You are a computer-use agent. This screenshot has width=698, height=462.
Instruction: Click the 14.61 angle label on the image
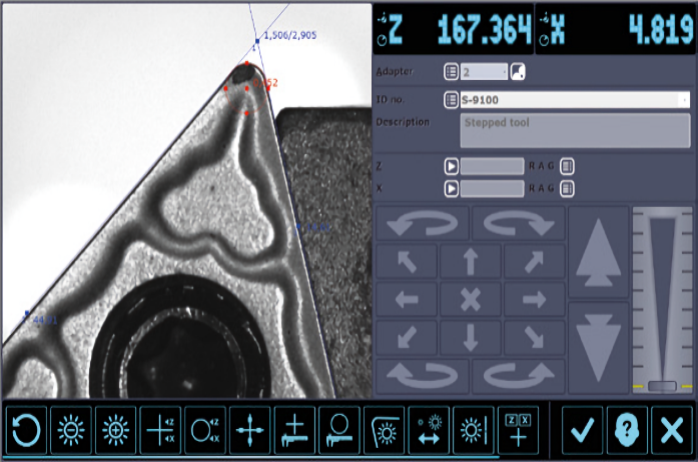[318, 227]
